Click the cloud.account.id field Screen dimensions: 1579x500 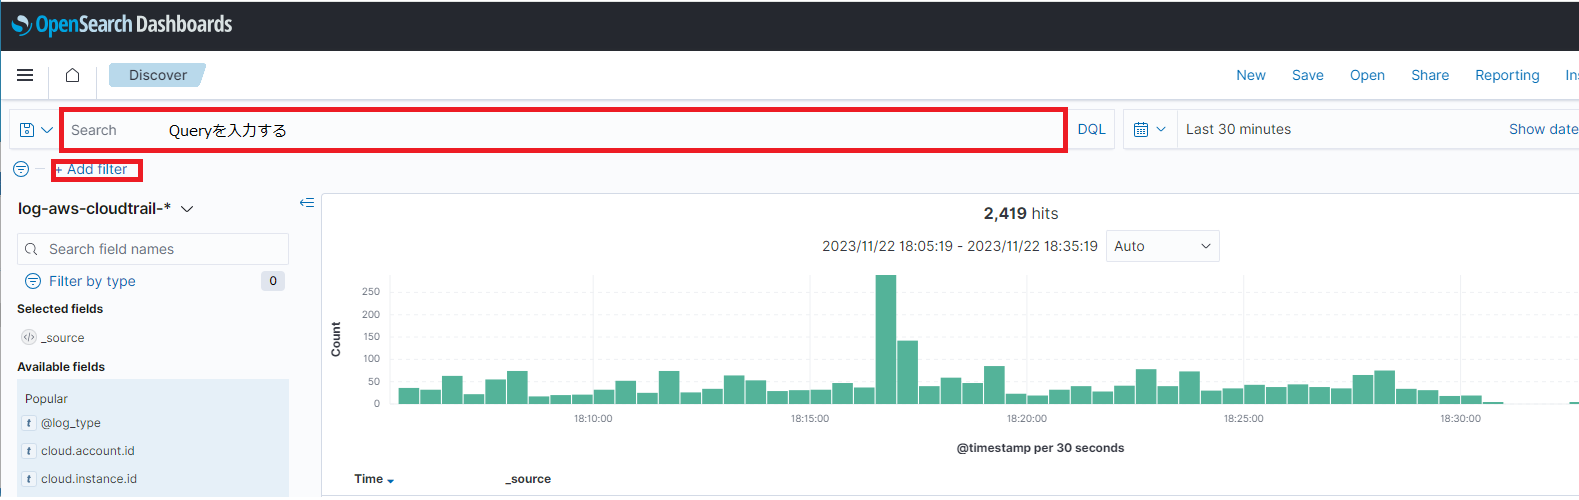(88, 451)
